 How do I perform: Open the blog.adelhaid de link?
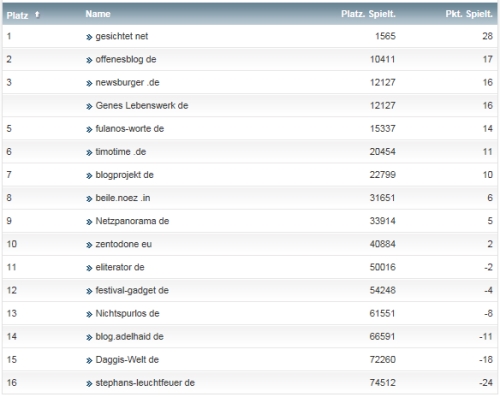(129, 336)
